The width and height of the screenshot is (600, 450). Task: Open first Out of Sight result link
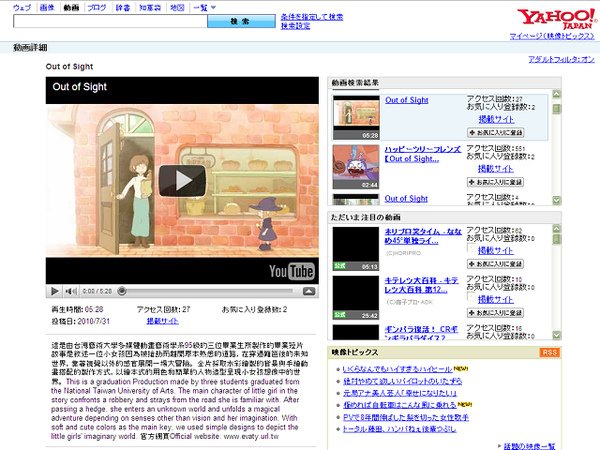pos(406,100)
